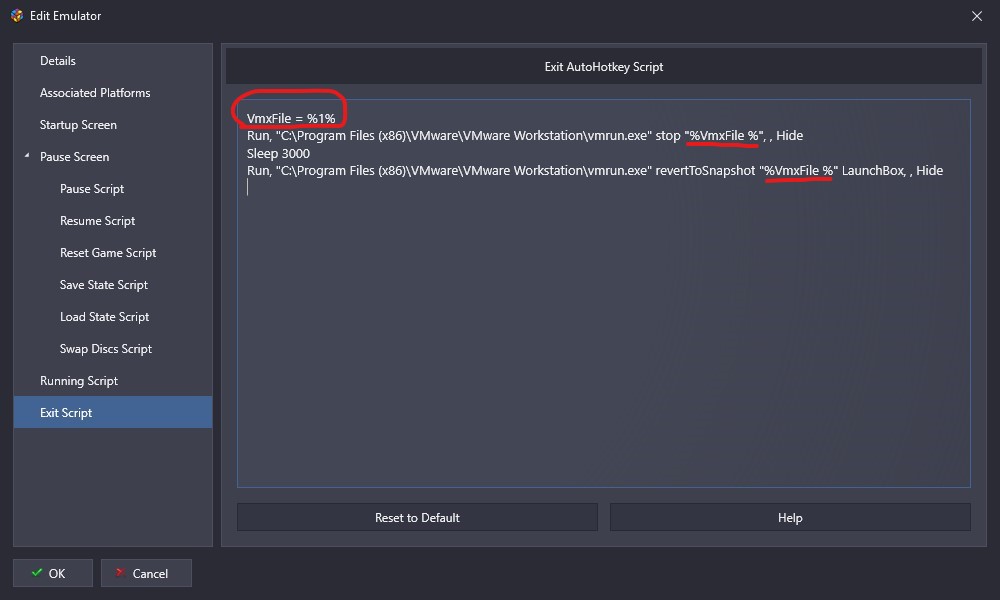Click the revertToSnapshot command line
This screenshot has height=600, width=1000.
point(595,171)
